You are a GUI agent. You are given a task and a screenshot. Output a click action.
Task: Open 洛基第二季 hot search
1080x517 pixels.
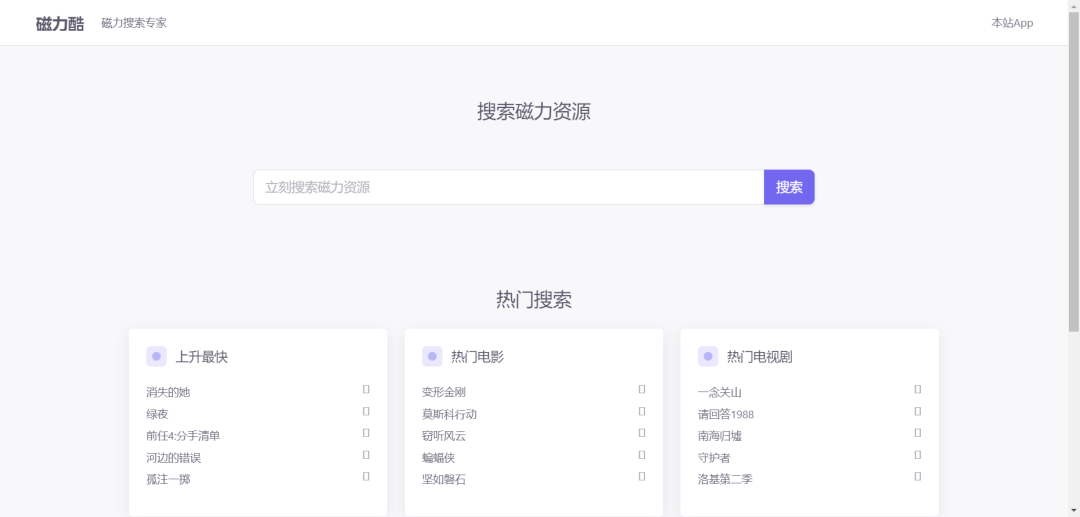[725, 480]
